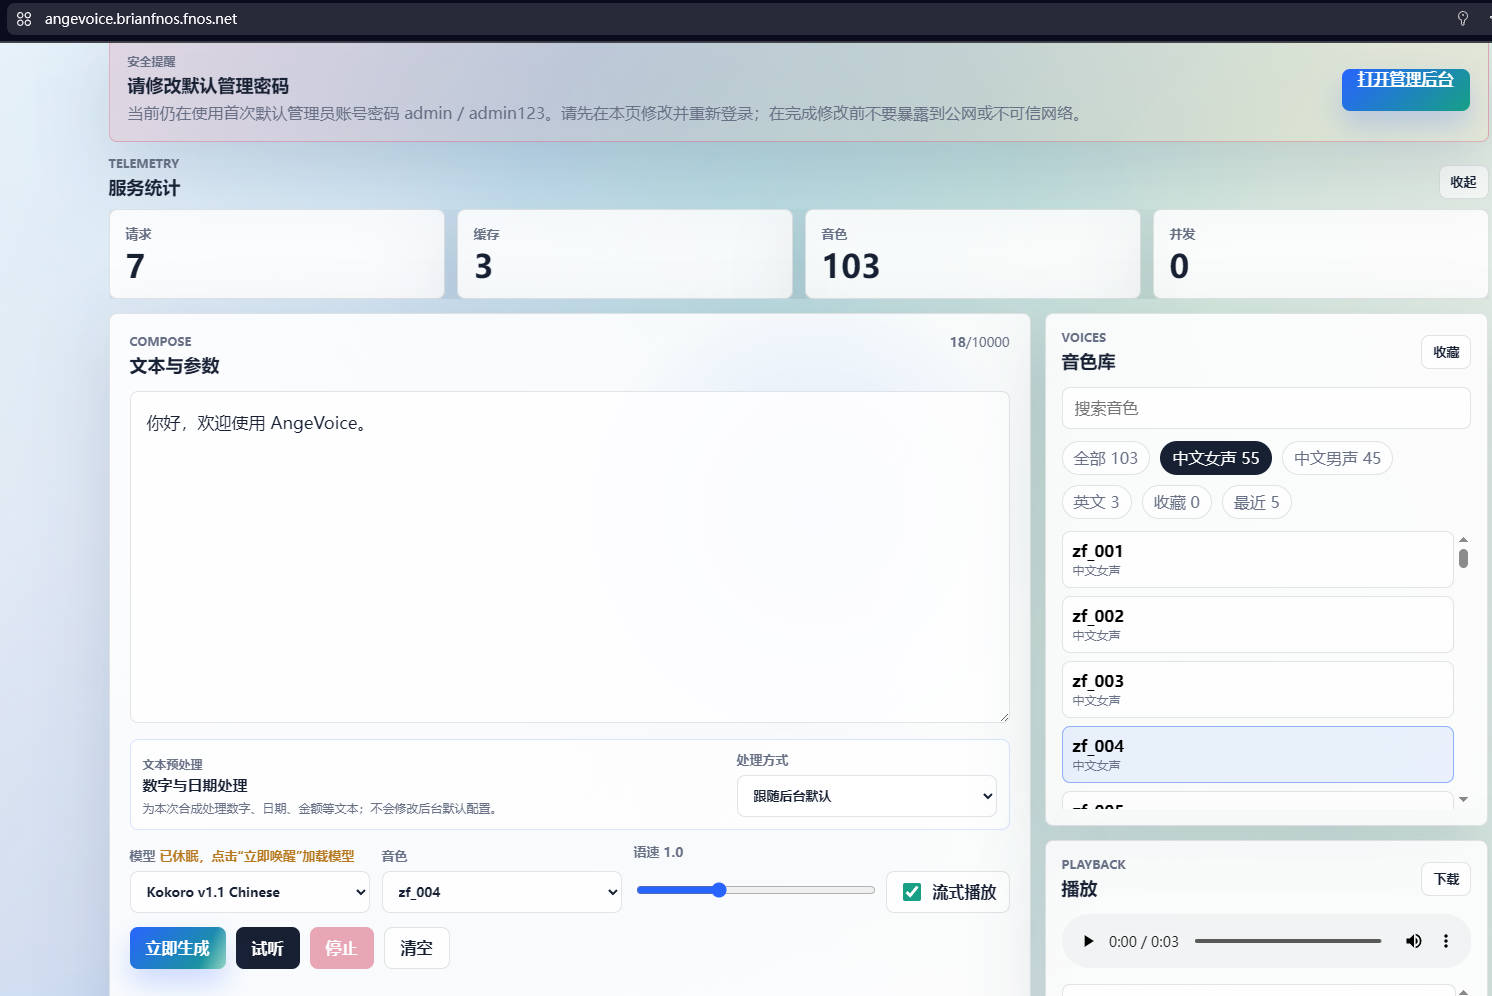Click the browser apps grid icon

(24, 19)
